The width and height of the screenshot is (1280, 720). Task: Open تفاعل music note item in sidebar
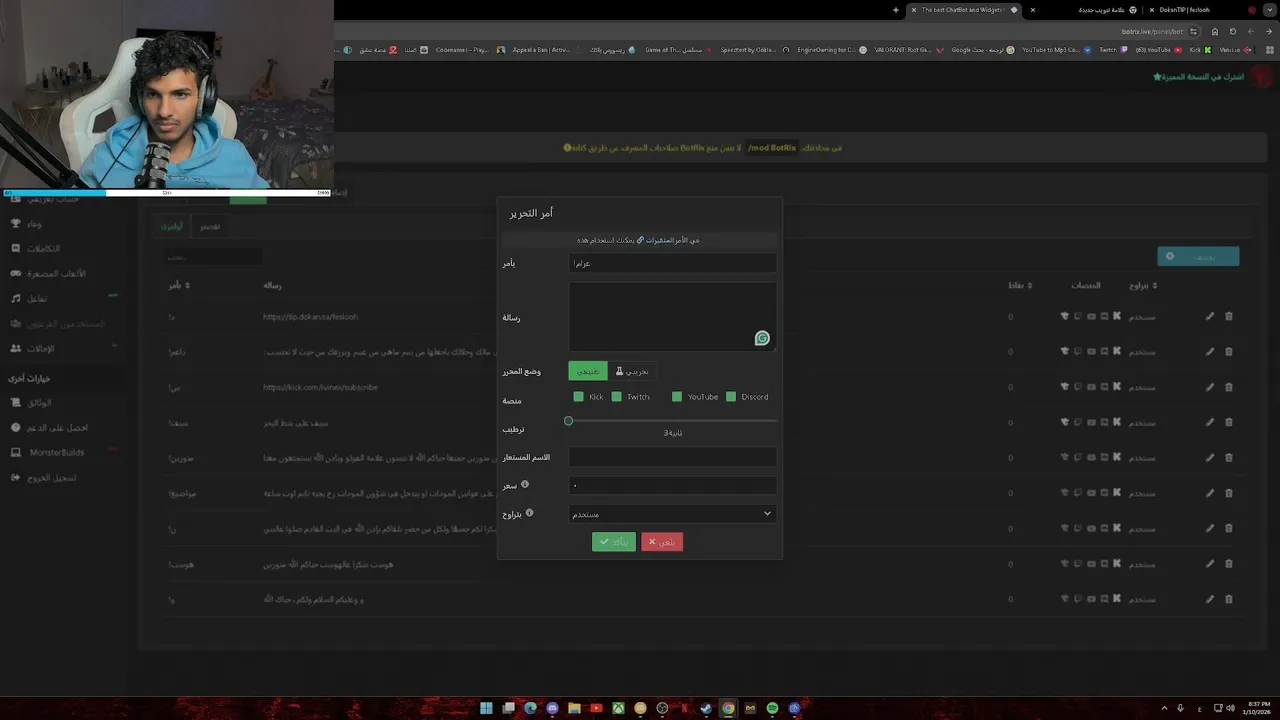coord(29,298)
